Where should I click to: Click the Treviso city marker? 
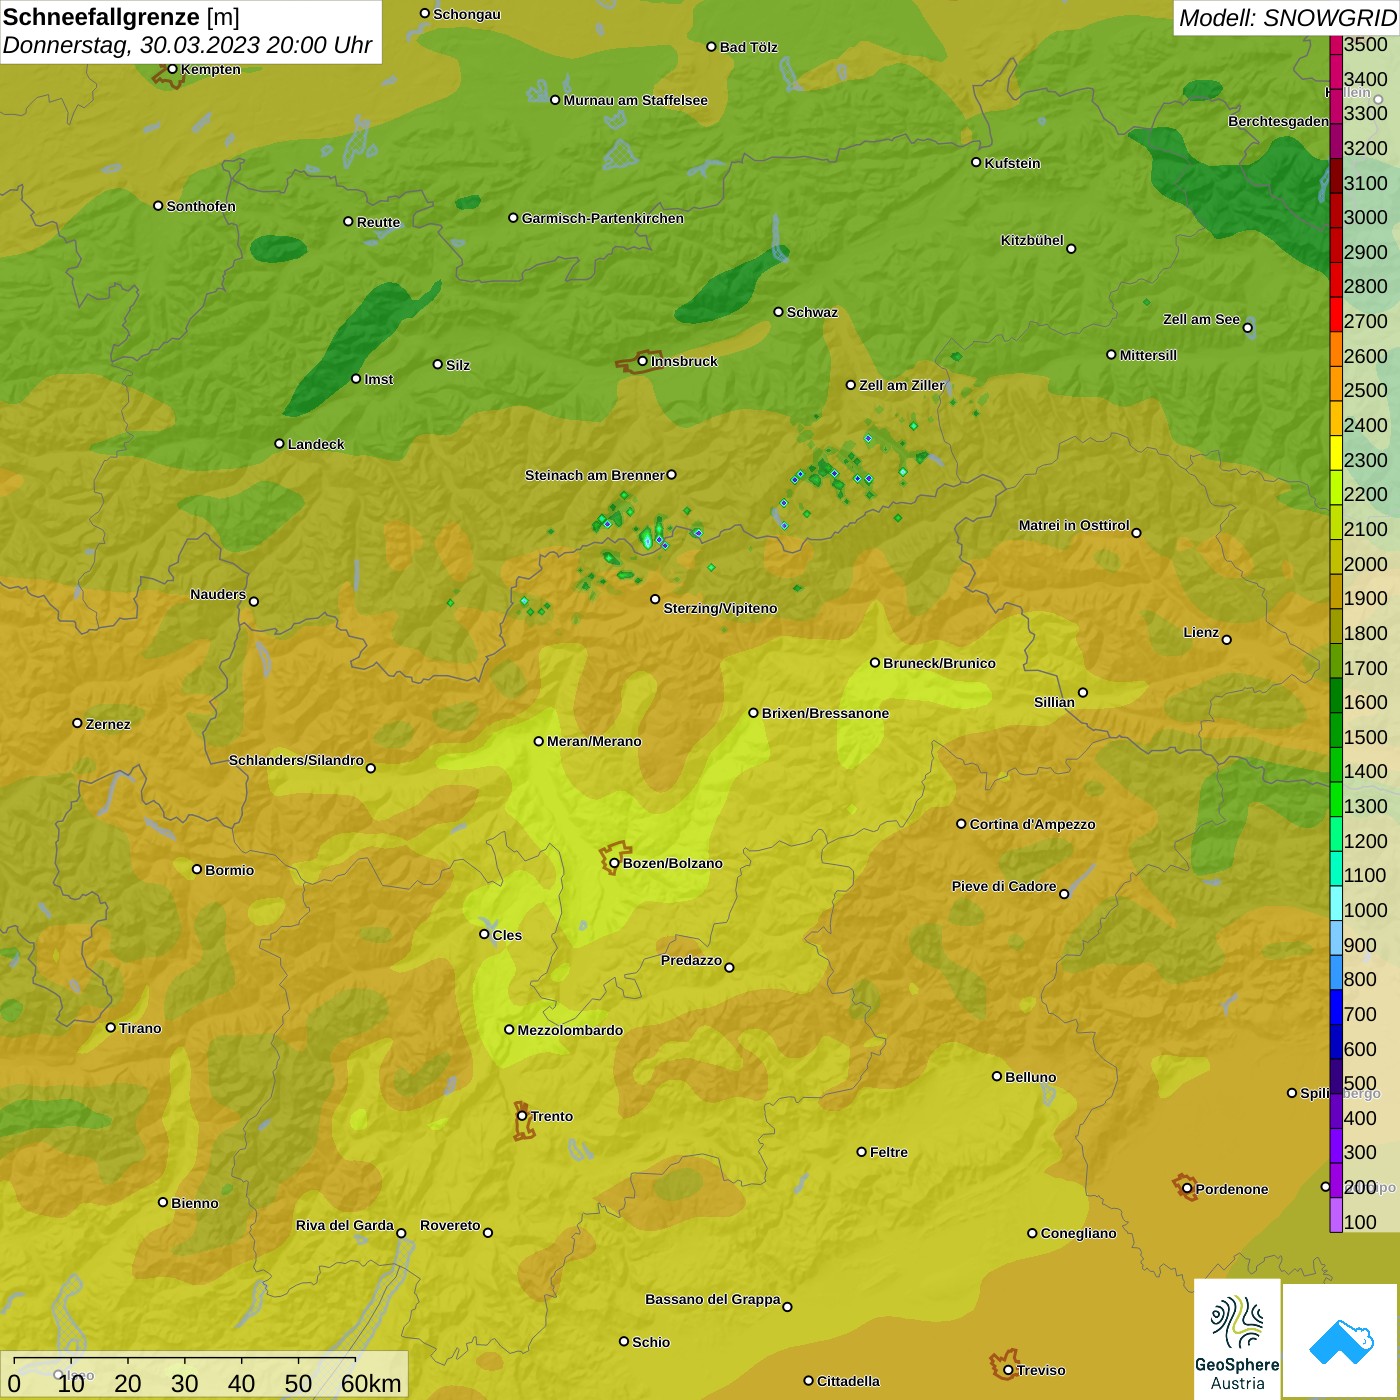(1008, 1370)
